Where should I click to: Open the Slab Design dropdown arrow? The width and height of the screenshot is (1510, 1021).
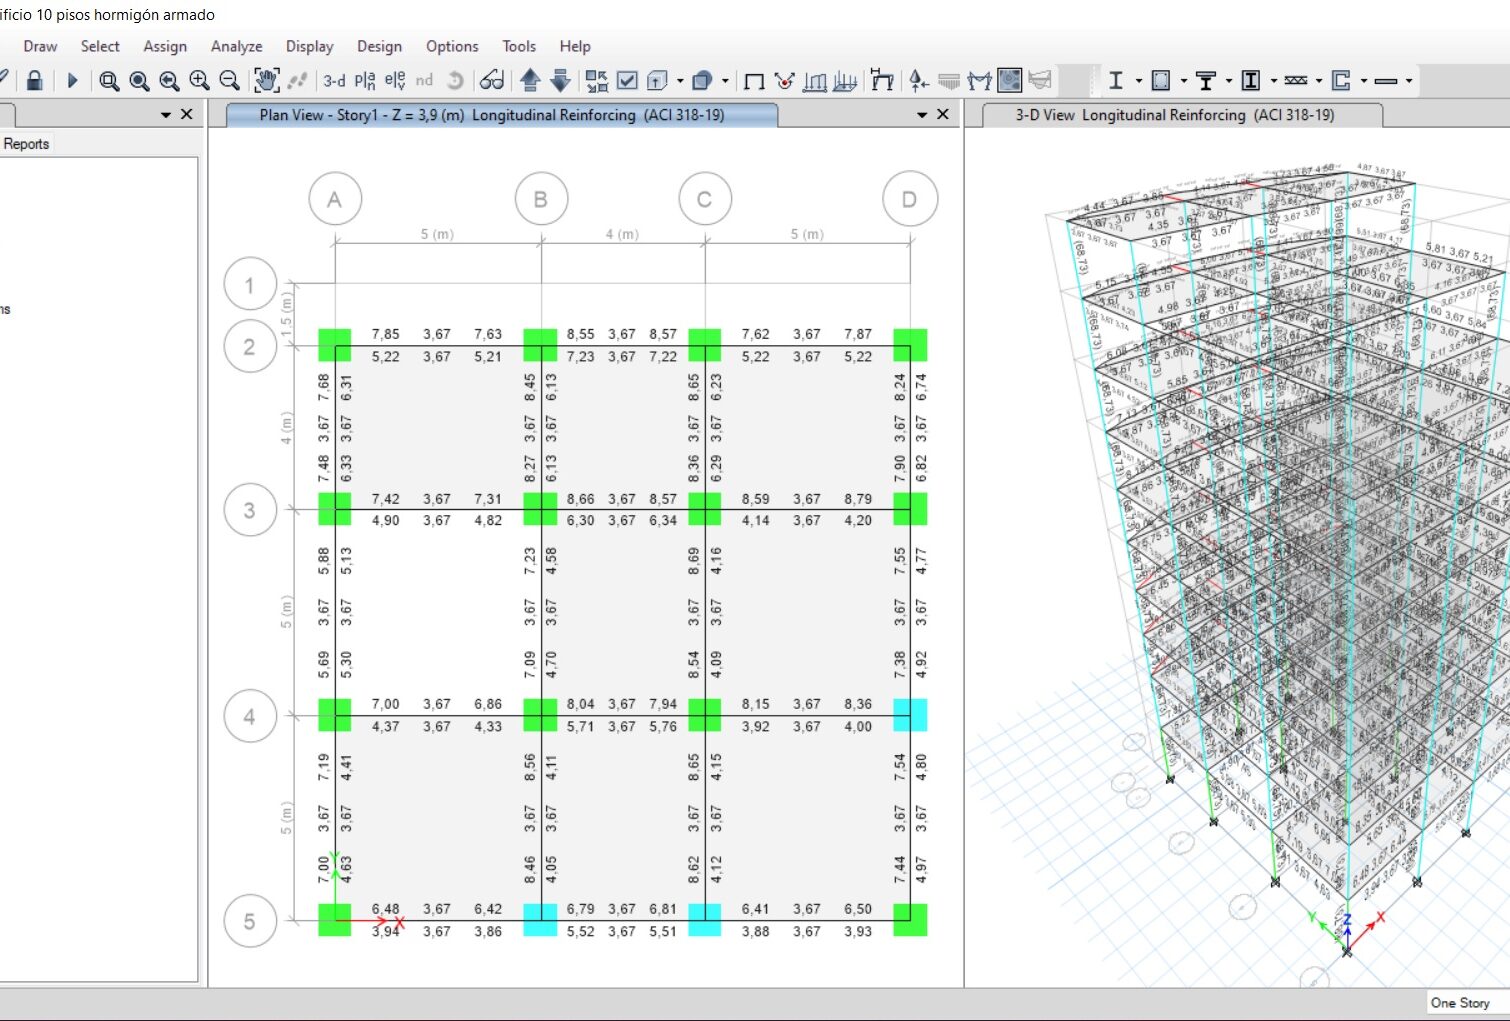click(1408, 81)
